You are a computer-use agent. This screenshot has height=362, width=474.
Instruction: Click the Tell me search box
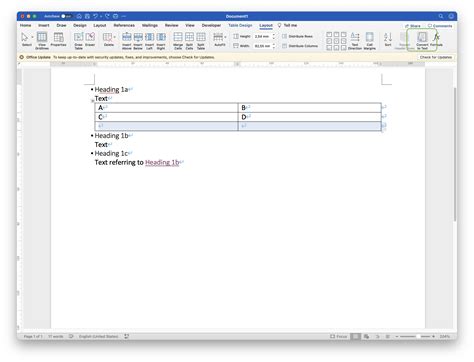tap(287, 25)
